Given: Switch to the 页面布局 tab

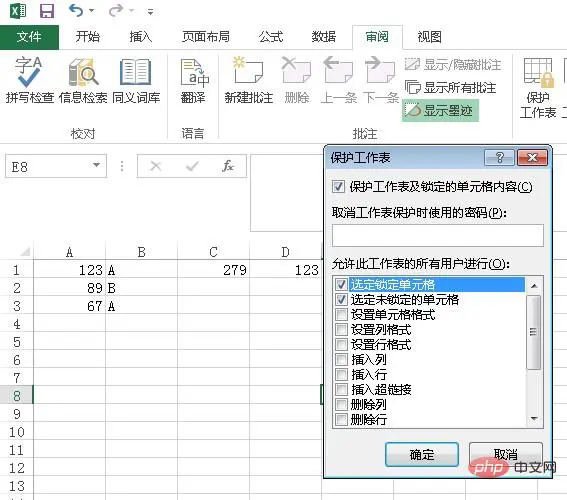Looking at the screenshot, I should (x=206, y=37).
